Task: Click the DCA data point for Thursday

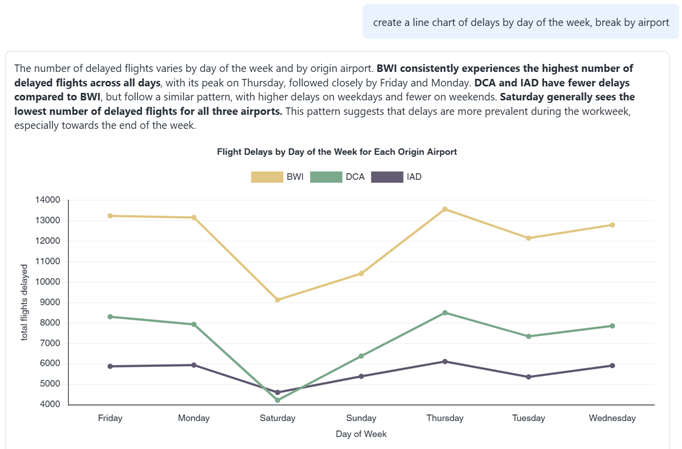Action: pos(445,313)
